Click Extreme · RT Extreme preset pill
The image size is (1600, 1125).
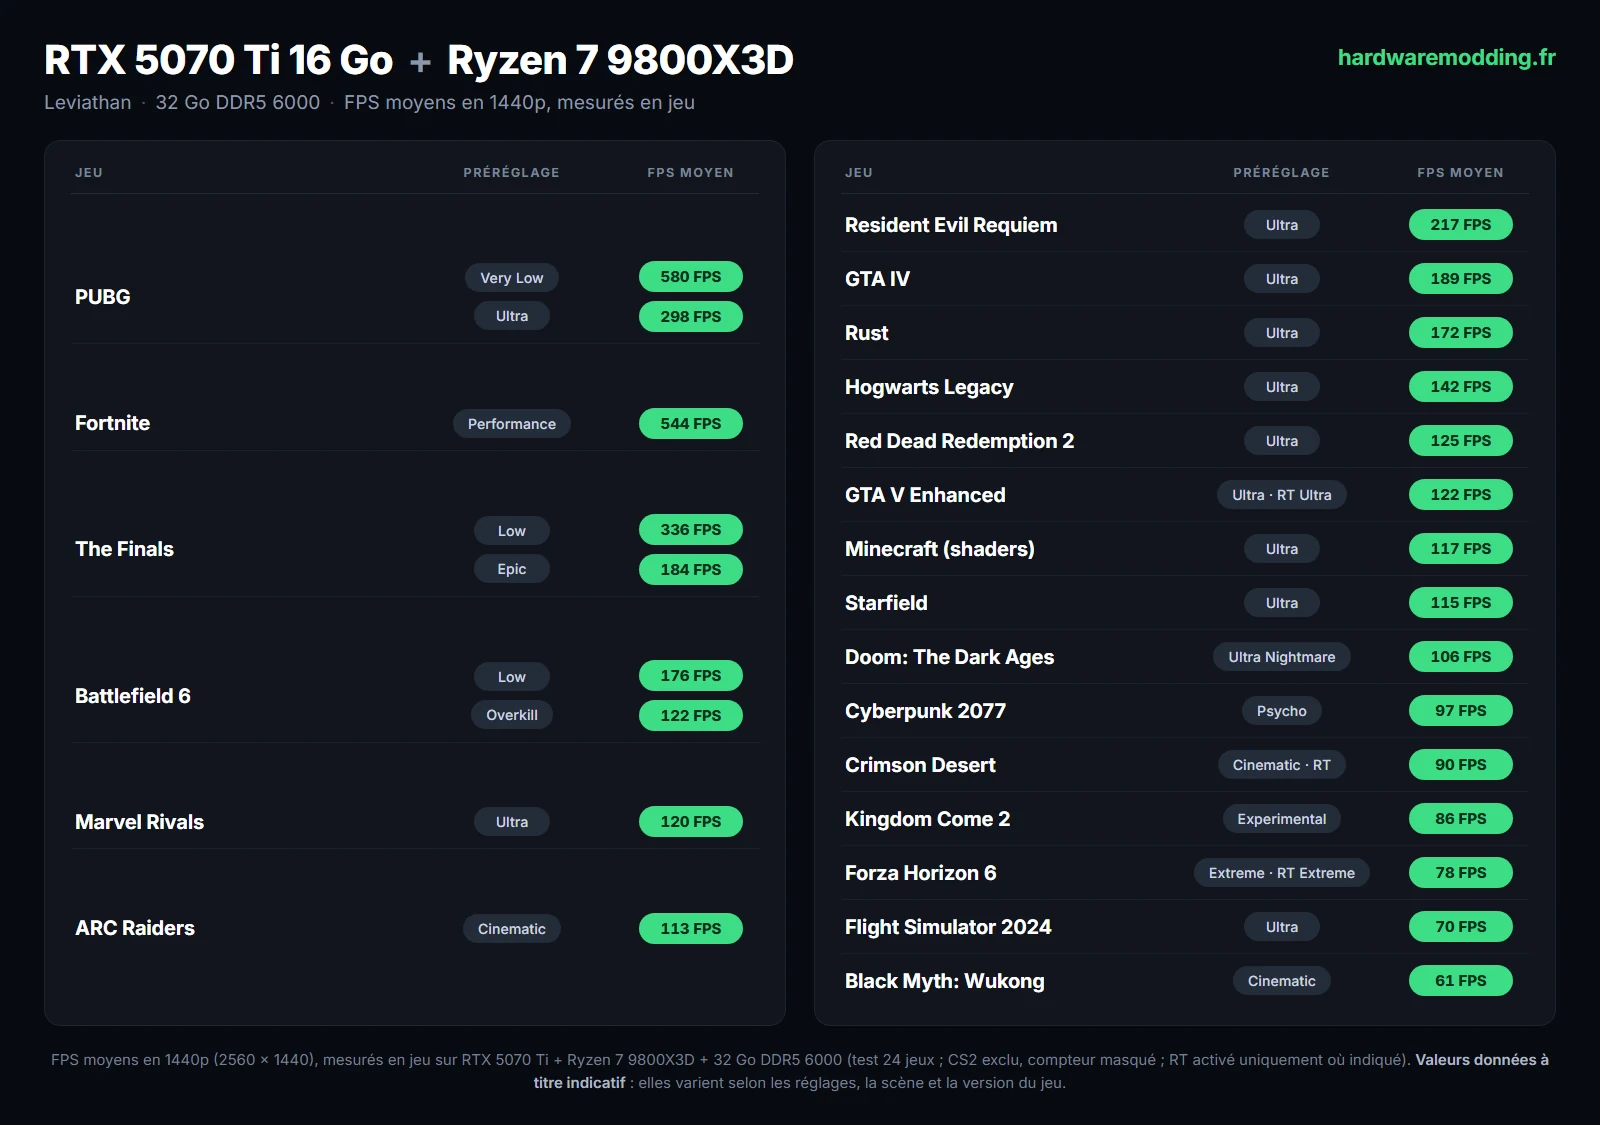(x=1281, y=873)
